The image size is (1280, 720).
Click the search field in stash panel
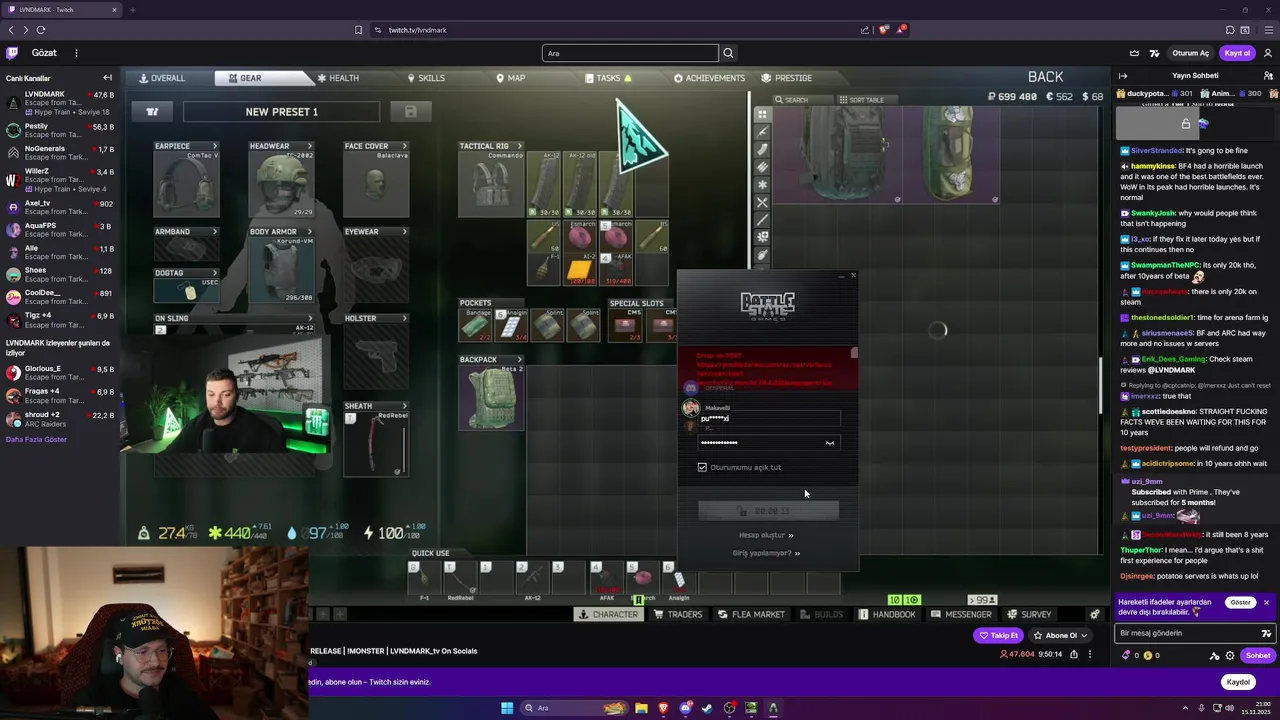coord(802,100)
